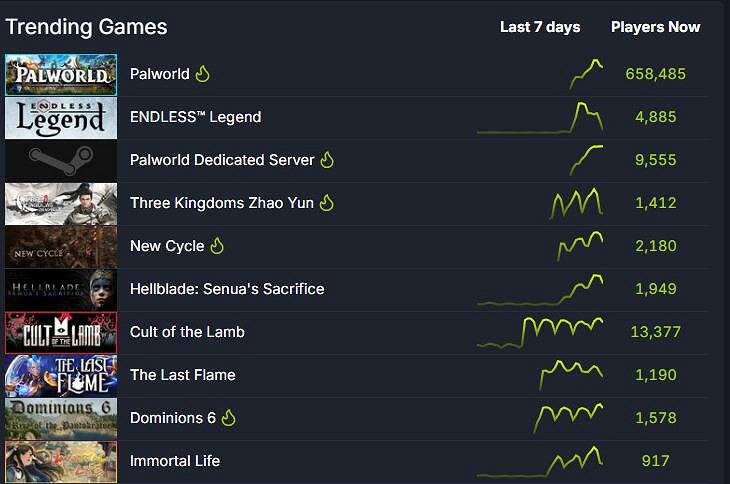Image resolution: width=730 pixels, height=484 pixels.
Task: Click the flame icon beside Three Kingdoms Zhao Yun
Action: (327, 203)
